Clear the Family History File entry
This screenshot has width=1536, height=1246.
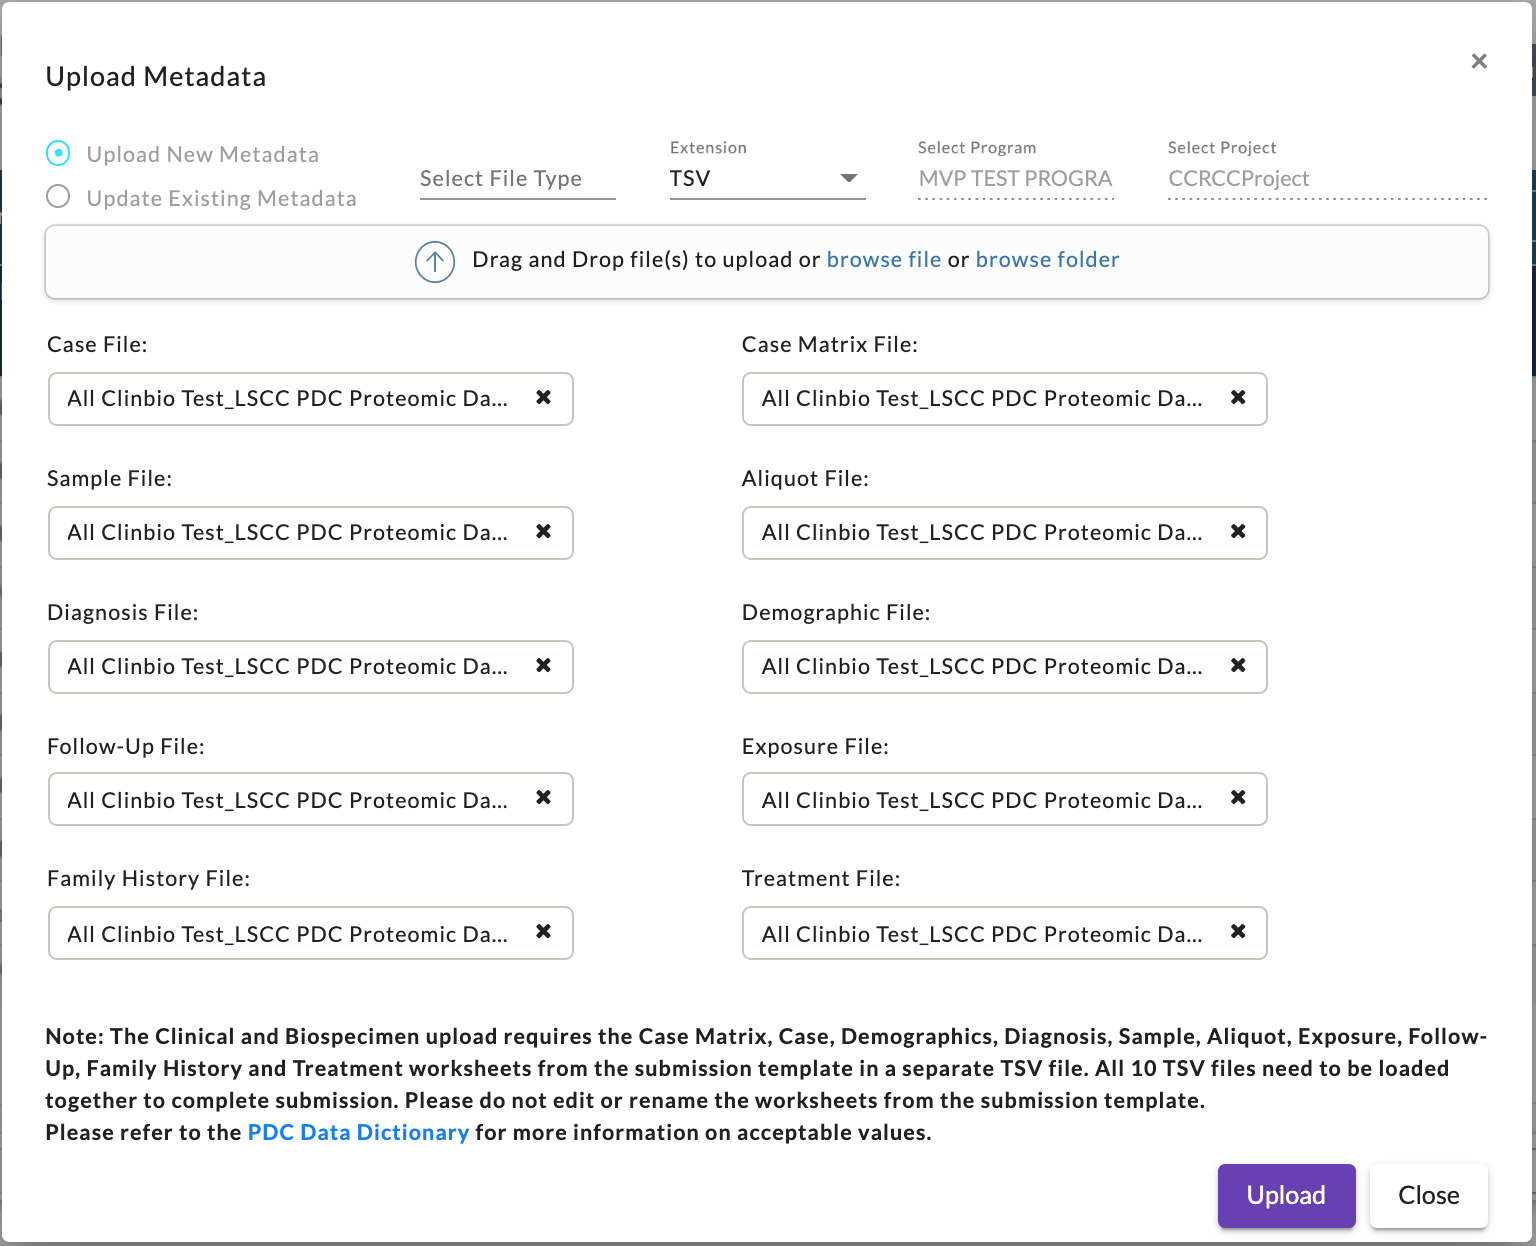coord(543,932)
